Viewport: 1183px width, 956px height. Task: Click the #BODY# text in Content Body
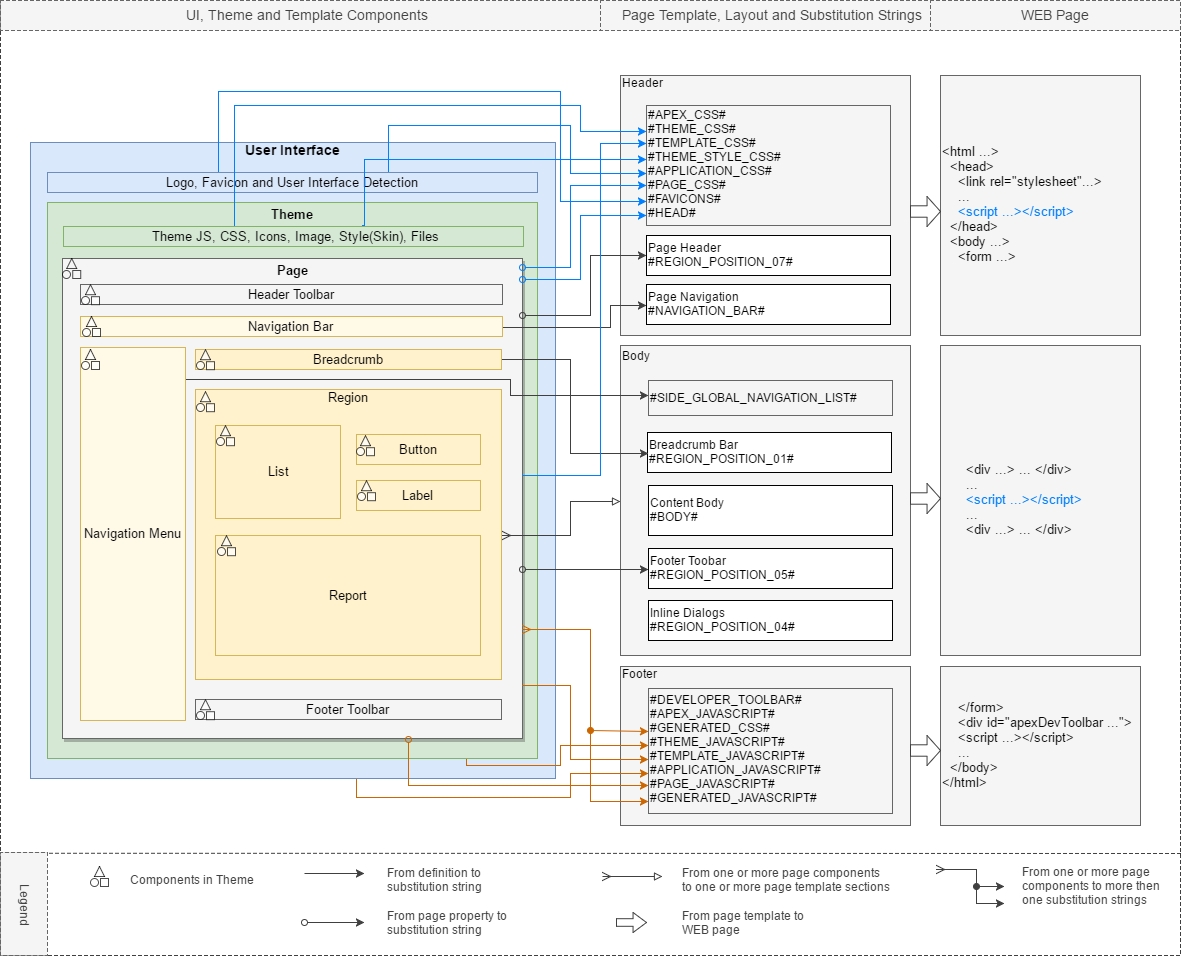coord(674,517)
